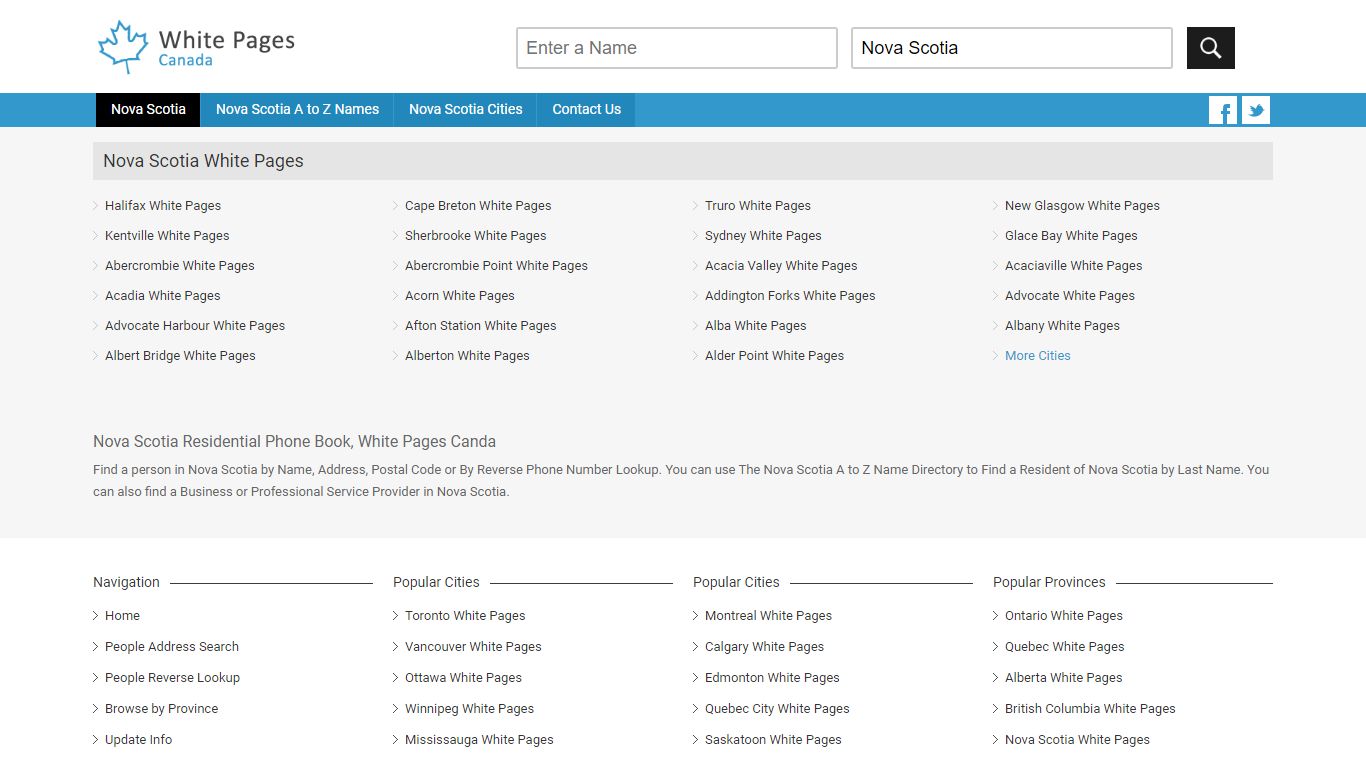Select the Nova Scotia nav tab

tap(148, 110)
